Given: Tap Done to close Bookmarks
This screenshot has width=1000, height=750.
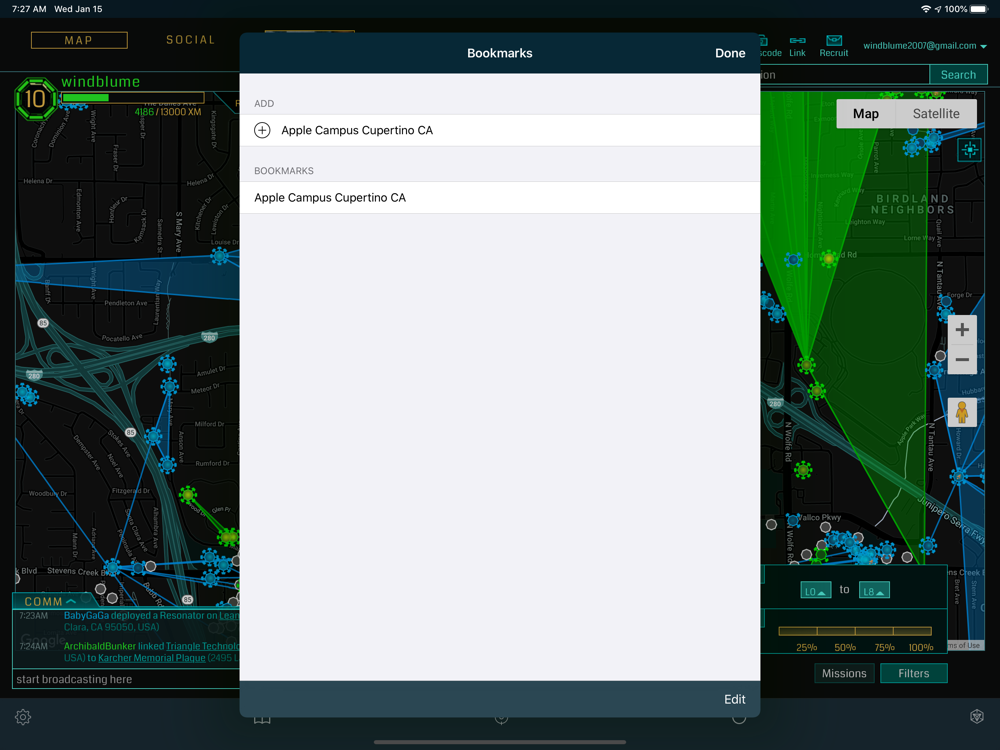Looking at the screenshot, I should 730,54.
